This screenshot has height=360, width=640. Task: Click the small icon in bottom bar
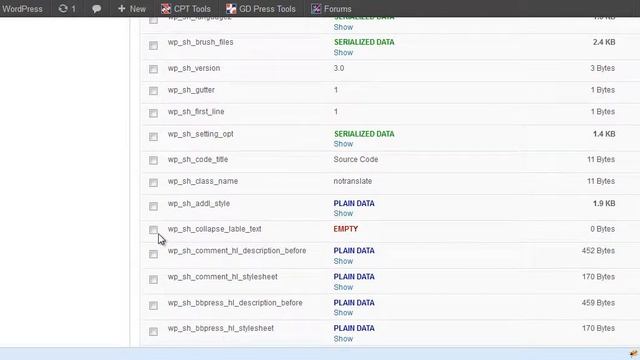click(x=633, y=353)
